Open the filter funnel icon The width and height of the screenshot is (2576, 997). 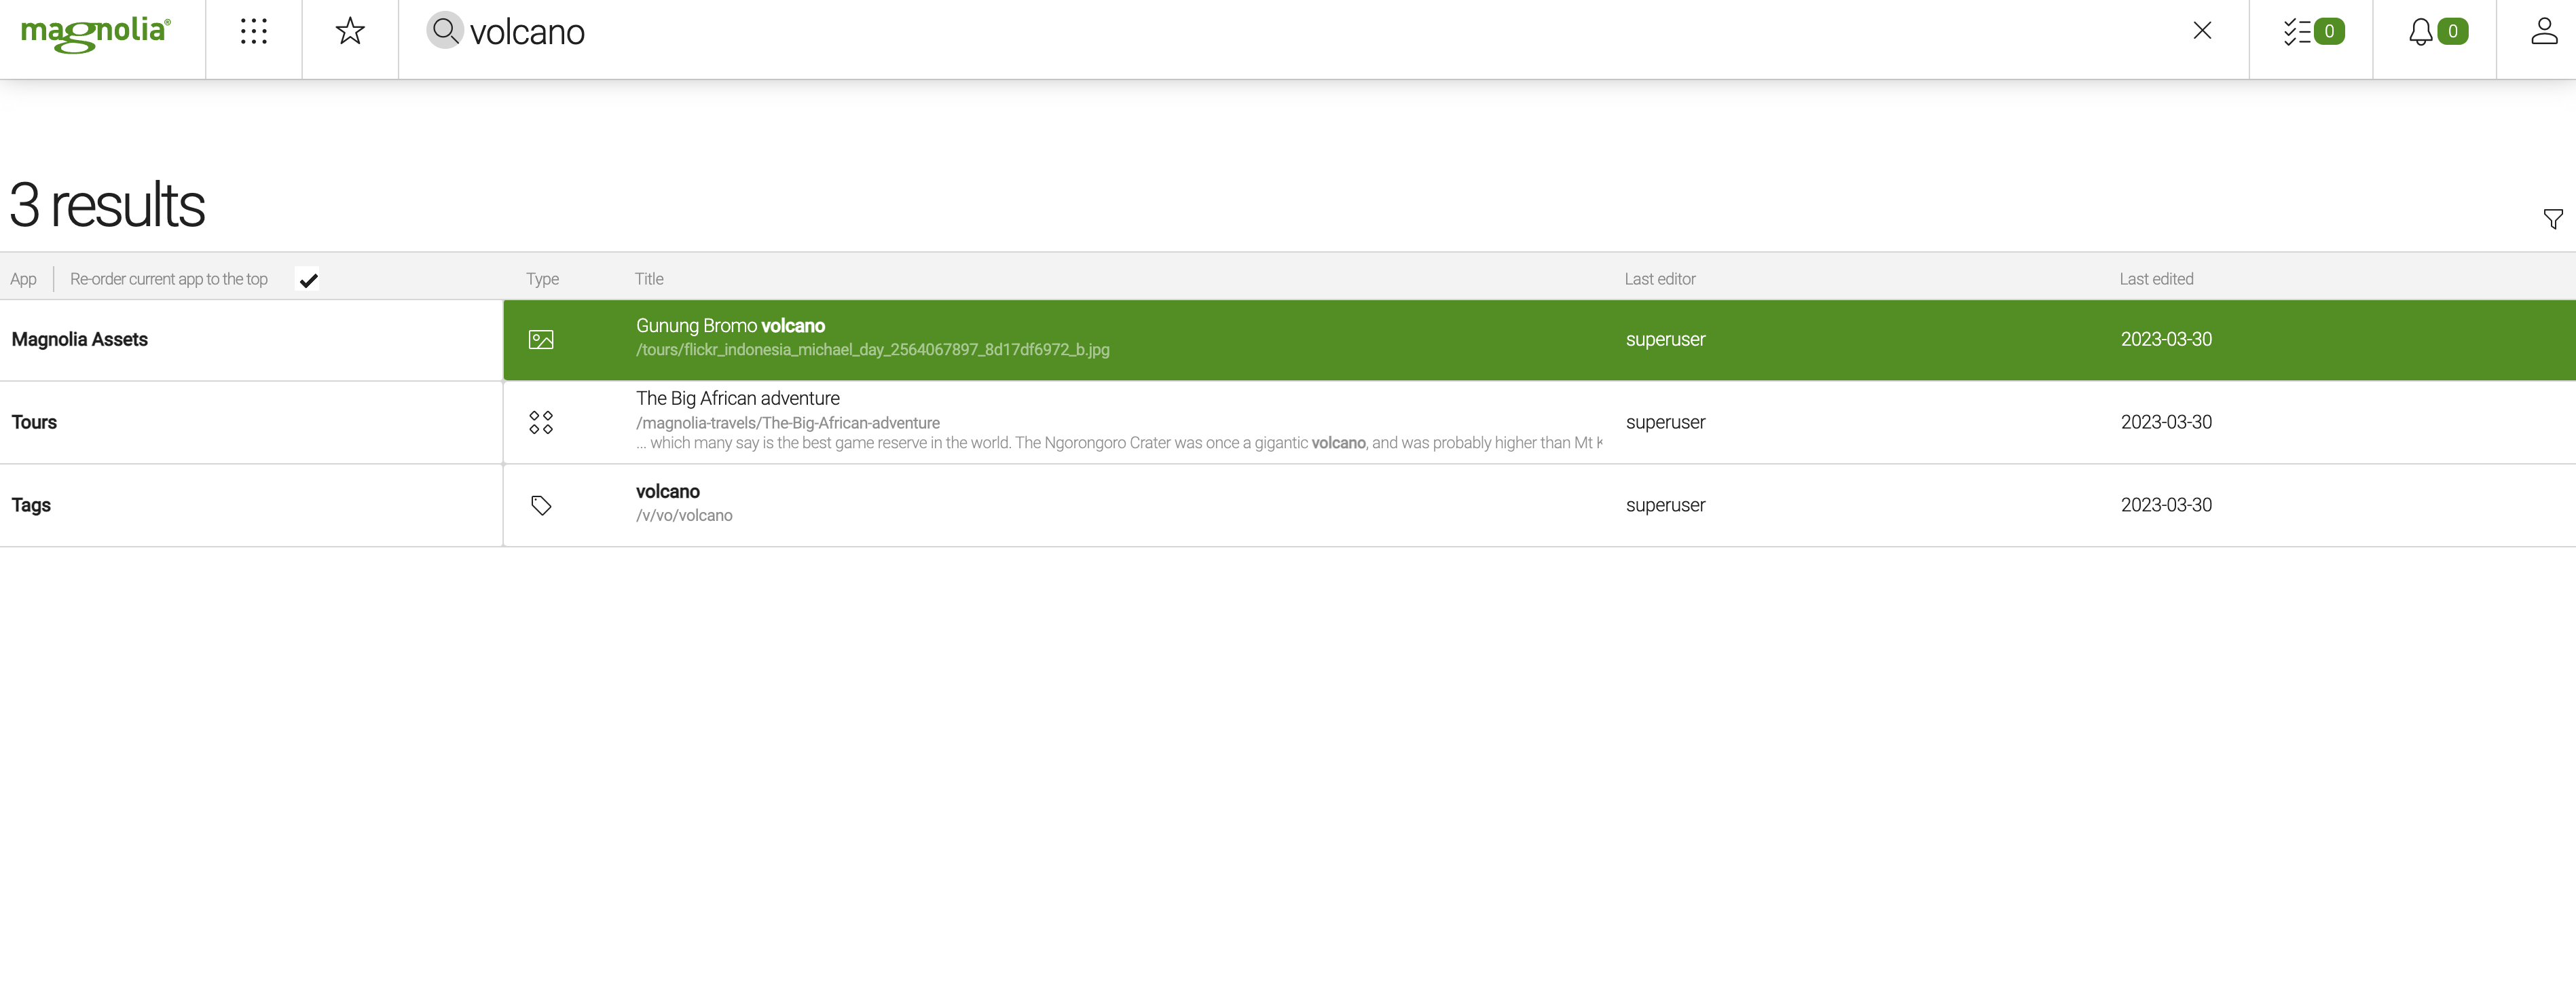(x=2553, y=219)
